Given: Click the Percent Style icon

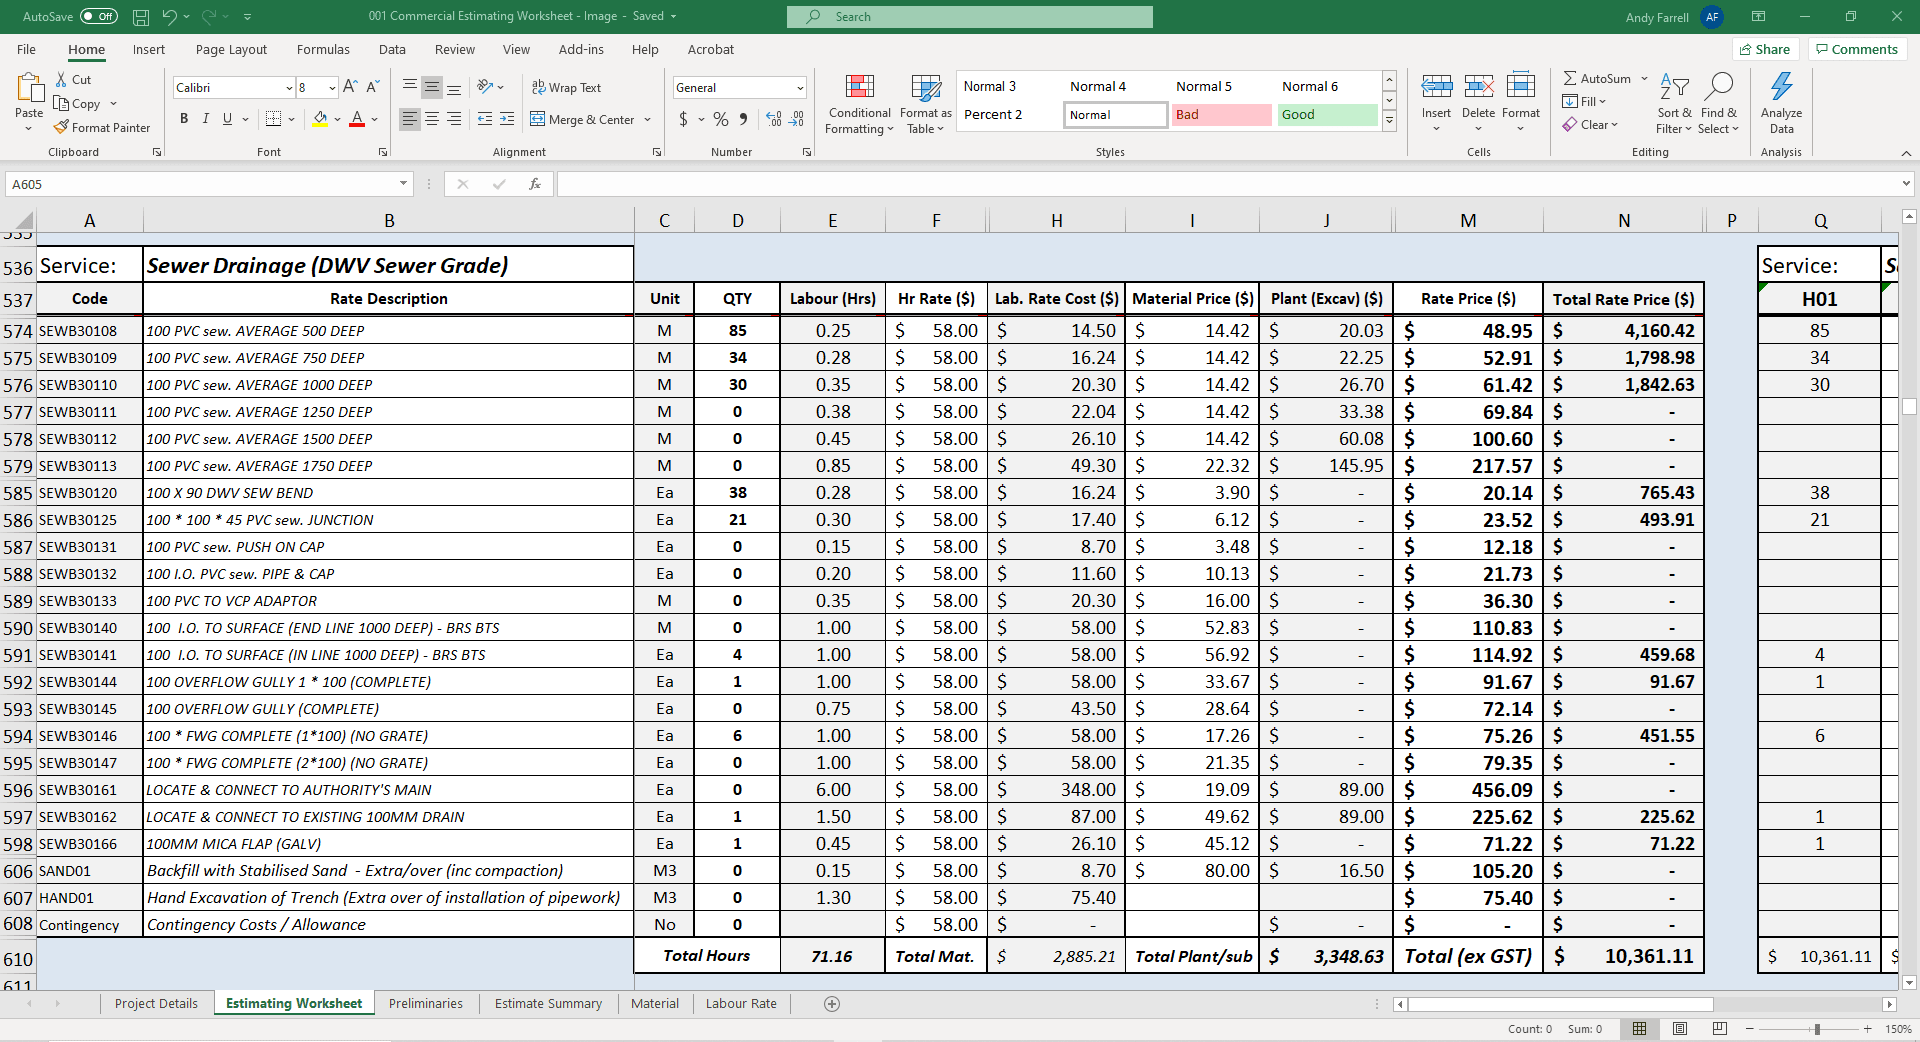Looking at the screenshot, I should [720, 119].
